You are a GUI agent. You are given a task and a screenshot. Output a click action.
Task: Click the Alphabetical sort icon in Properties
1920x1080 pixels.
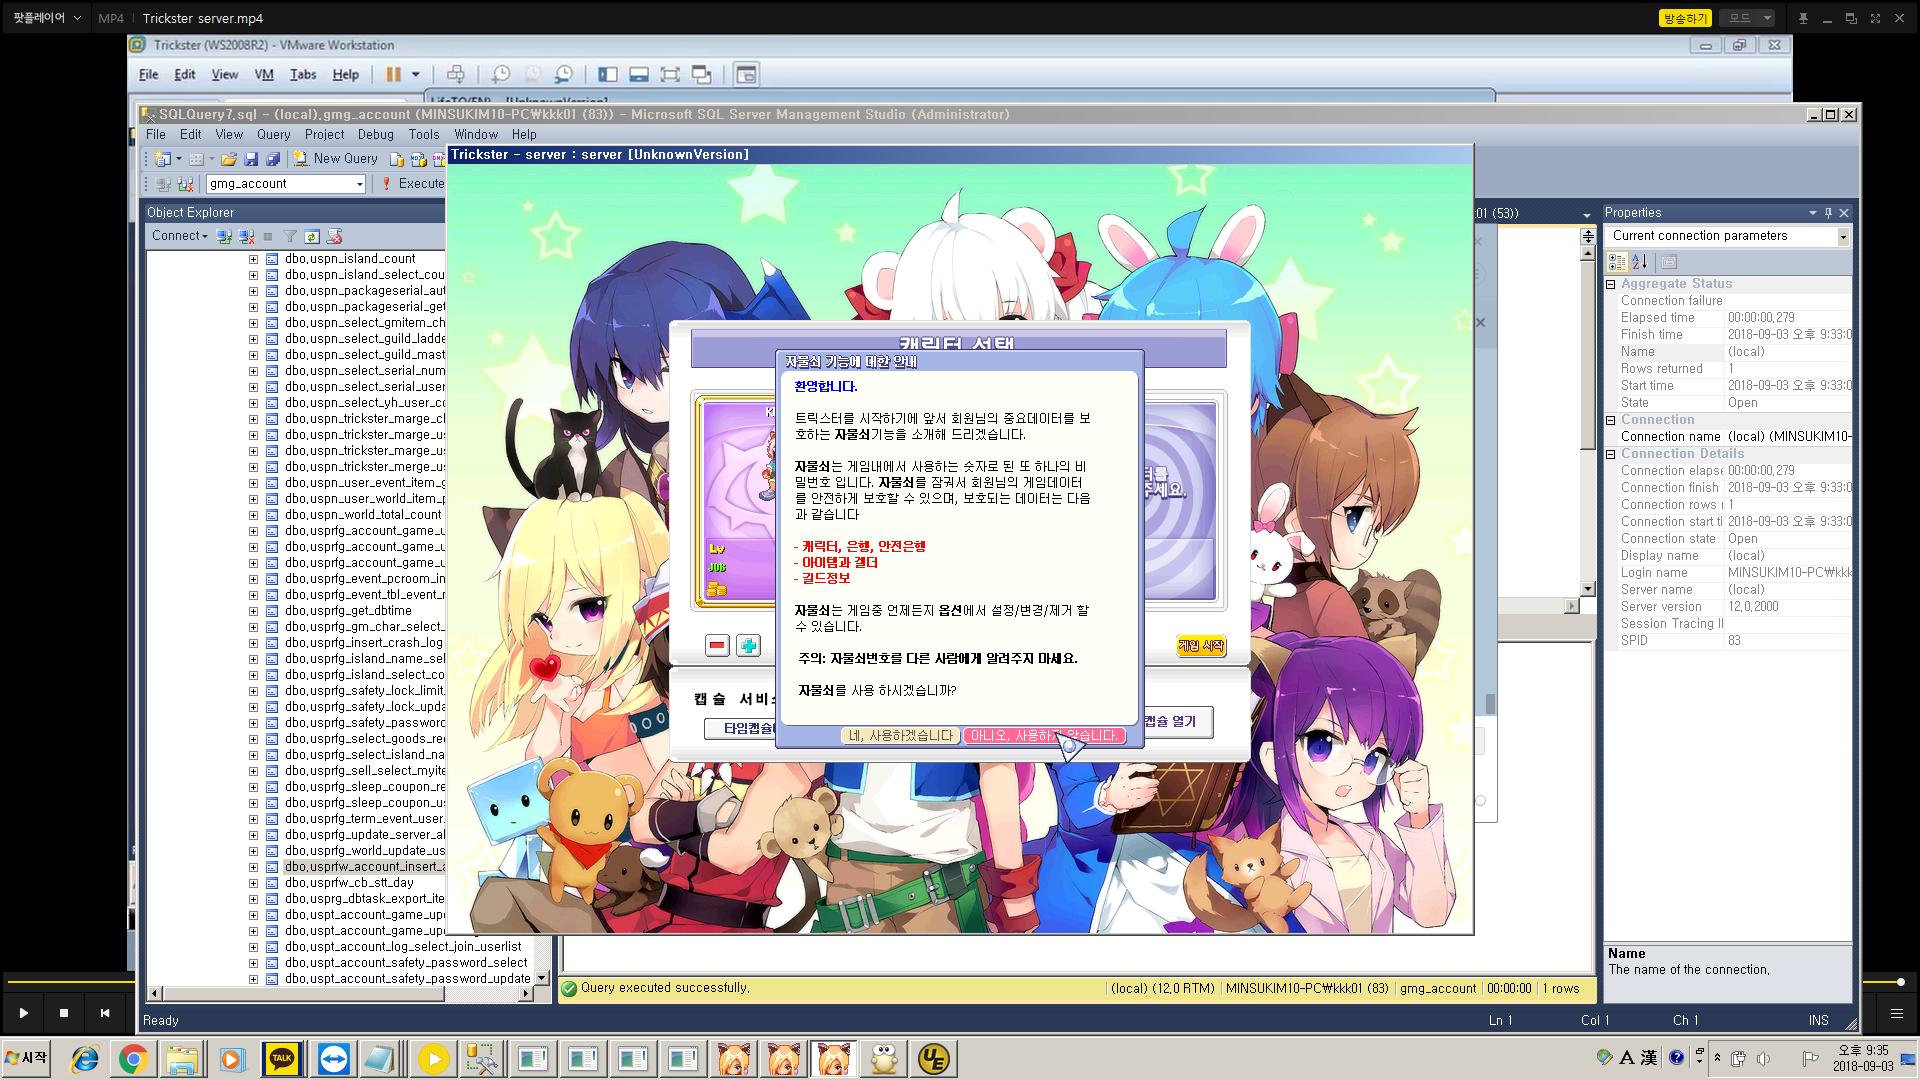(1639, 262)
